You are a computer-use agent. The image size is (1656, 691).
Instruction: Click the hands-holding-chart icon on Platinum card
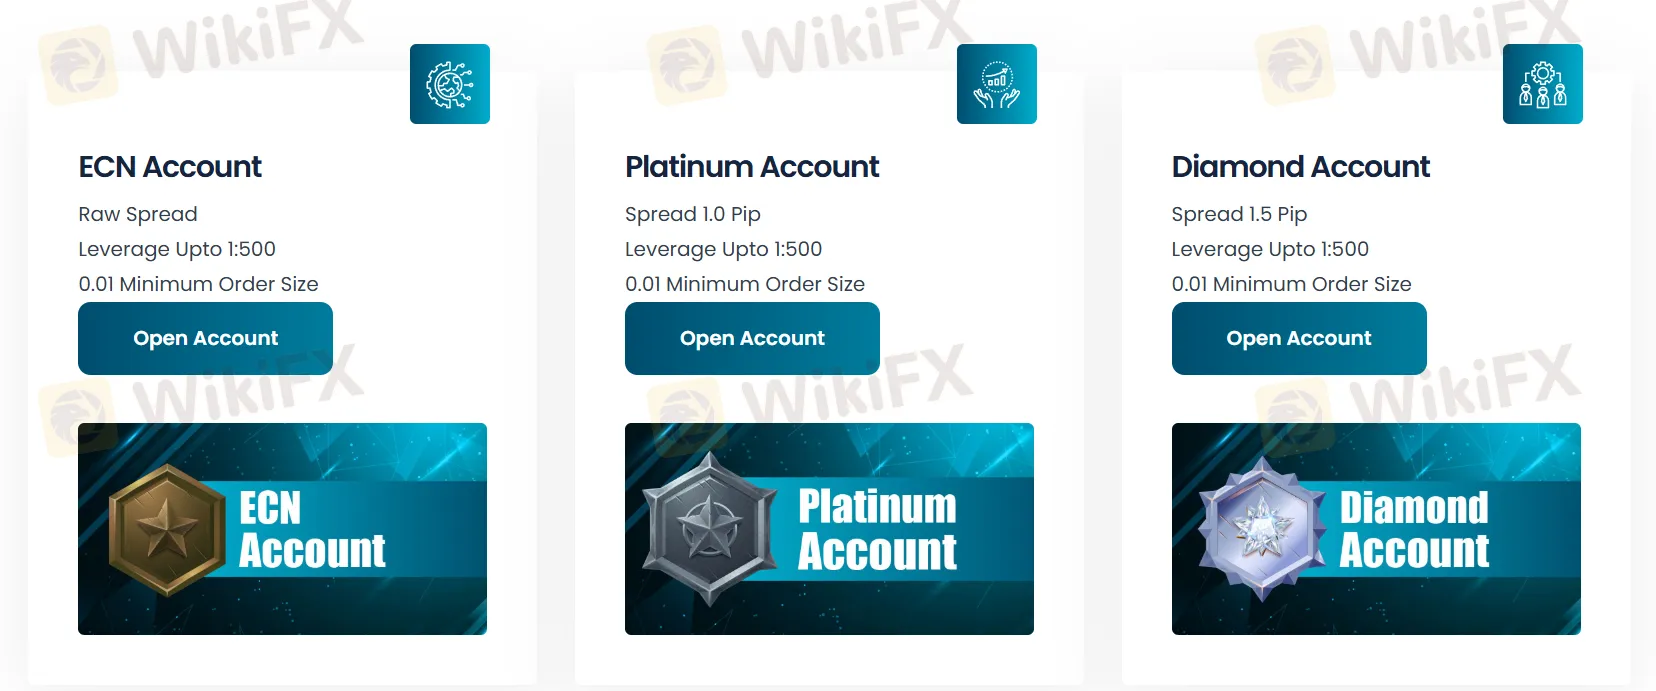point(996,84)
